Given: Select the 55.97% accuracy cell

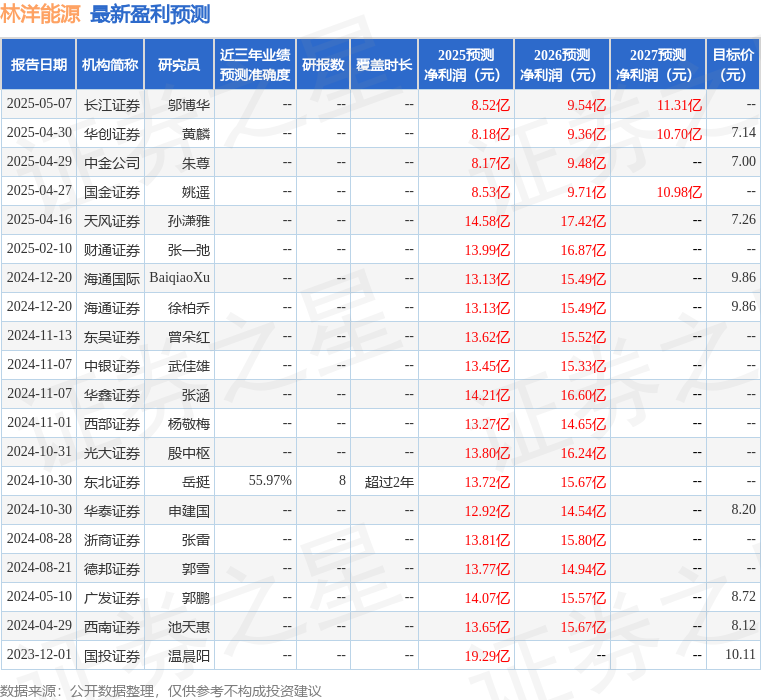Looking at the screenshot, I should click(270, 481).
